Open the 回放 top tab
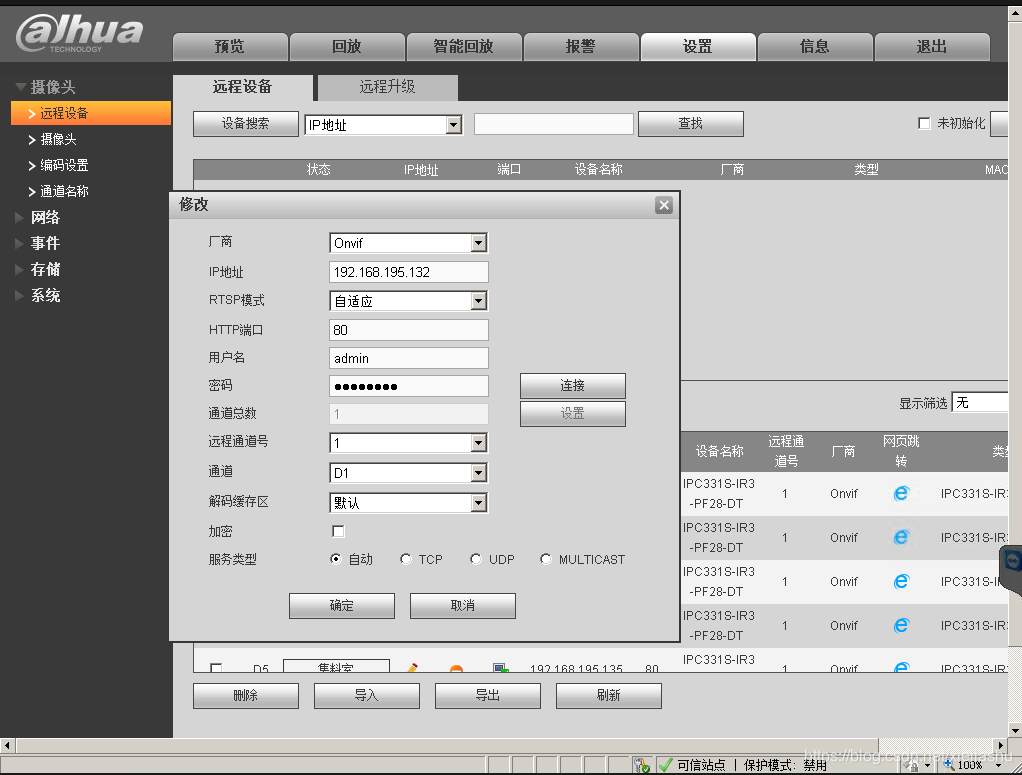The height and width of the screenshot is (775, 1022). [347, 47]
